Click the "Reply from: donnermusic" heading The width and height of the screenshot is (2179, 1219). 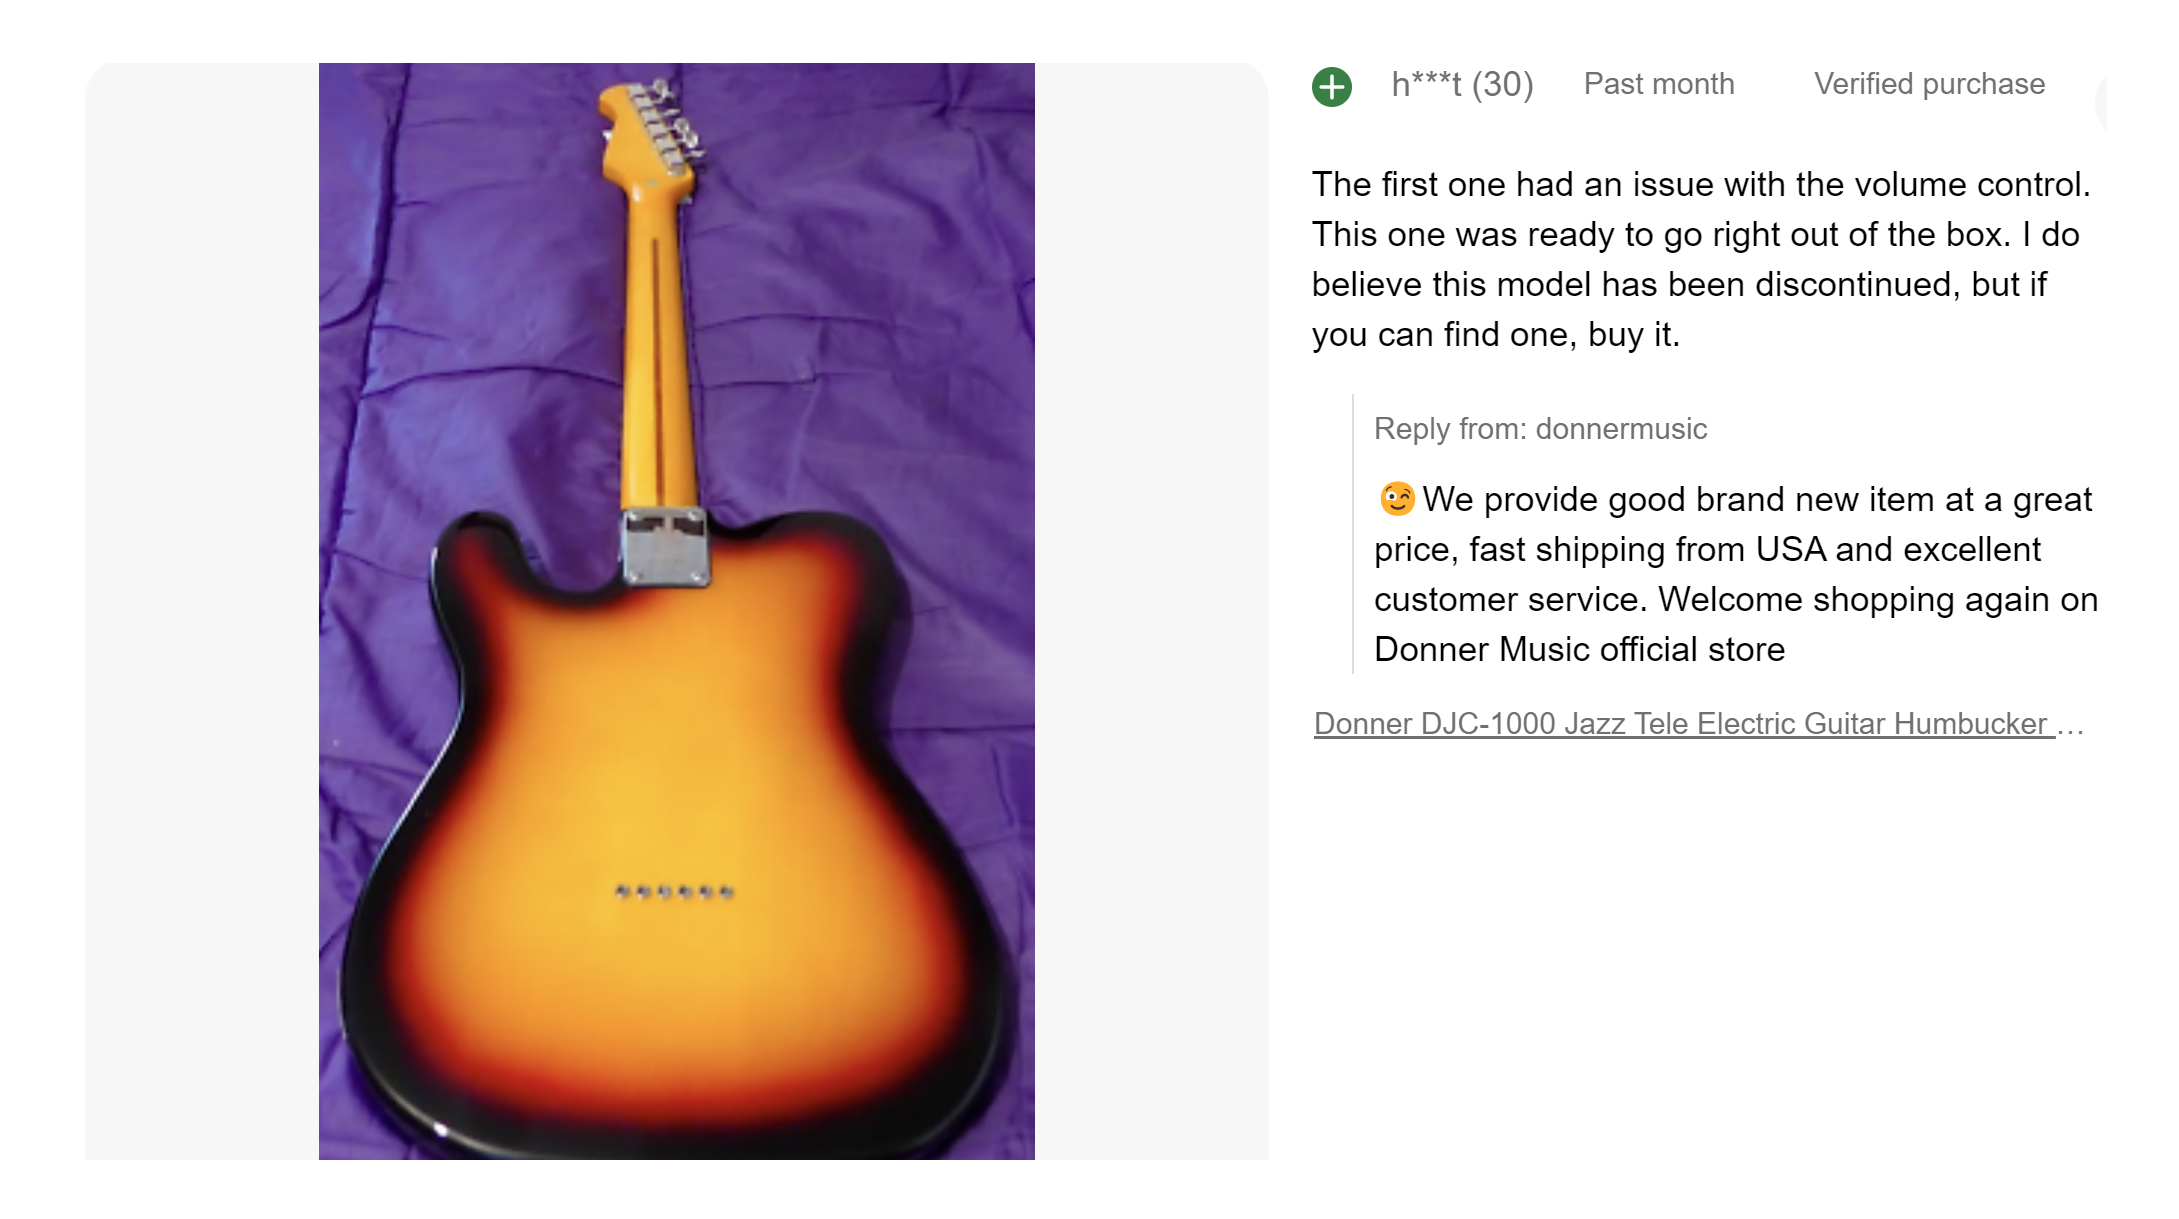1540,429
